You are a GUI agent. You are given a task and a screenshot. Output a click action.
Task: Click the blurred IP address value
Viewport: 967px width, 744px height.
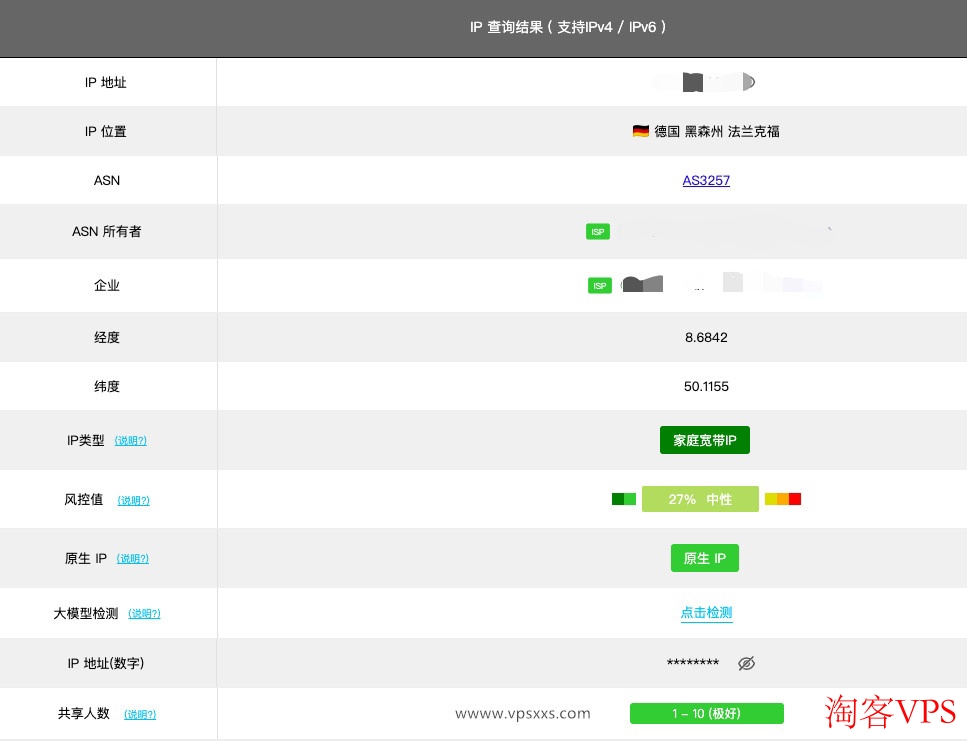point(706,82)
